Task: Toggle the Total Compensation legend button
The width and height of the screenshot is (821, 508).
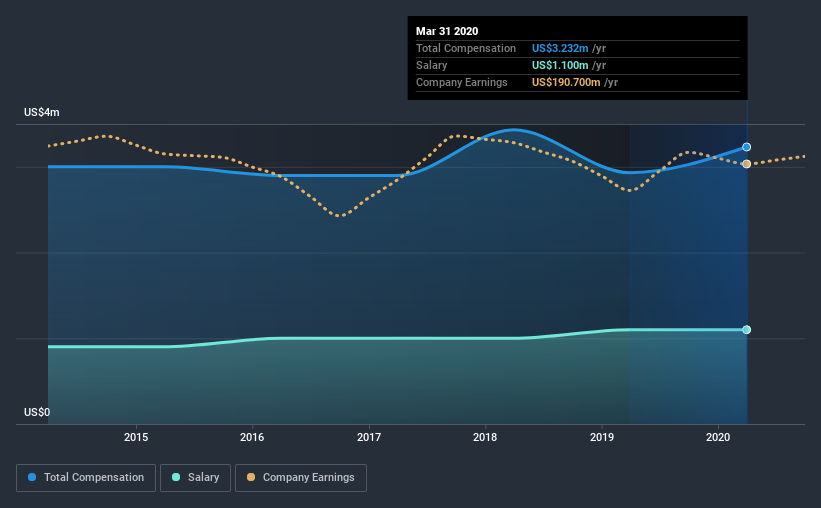Action: (x=86, y=478)
